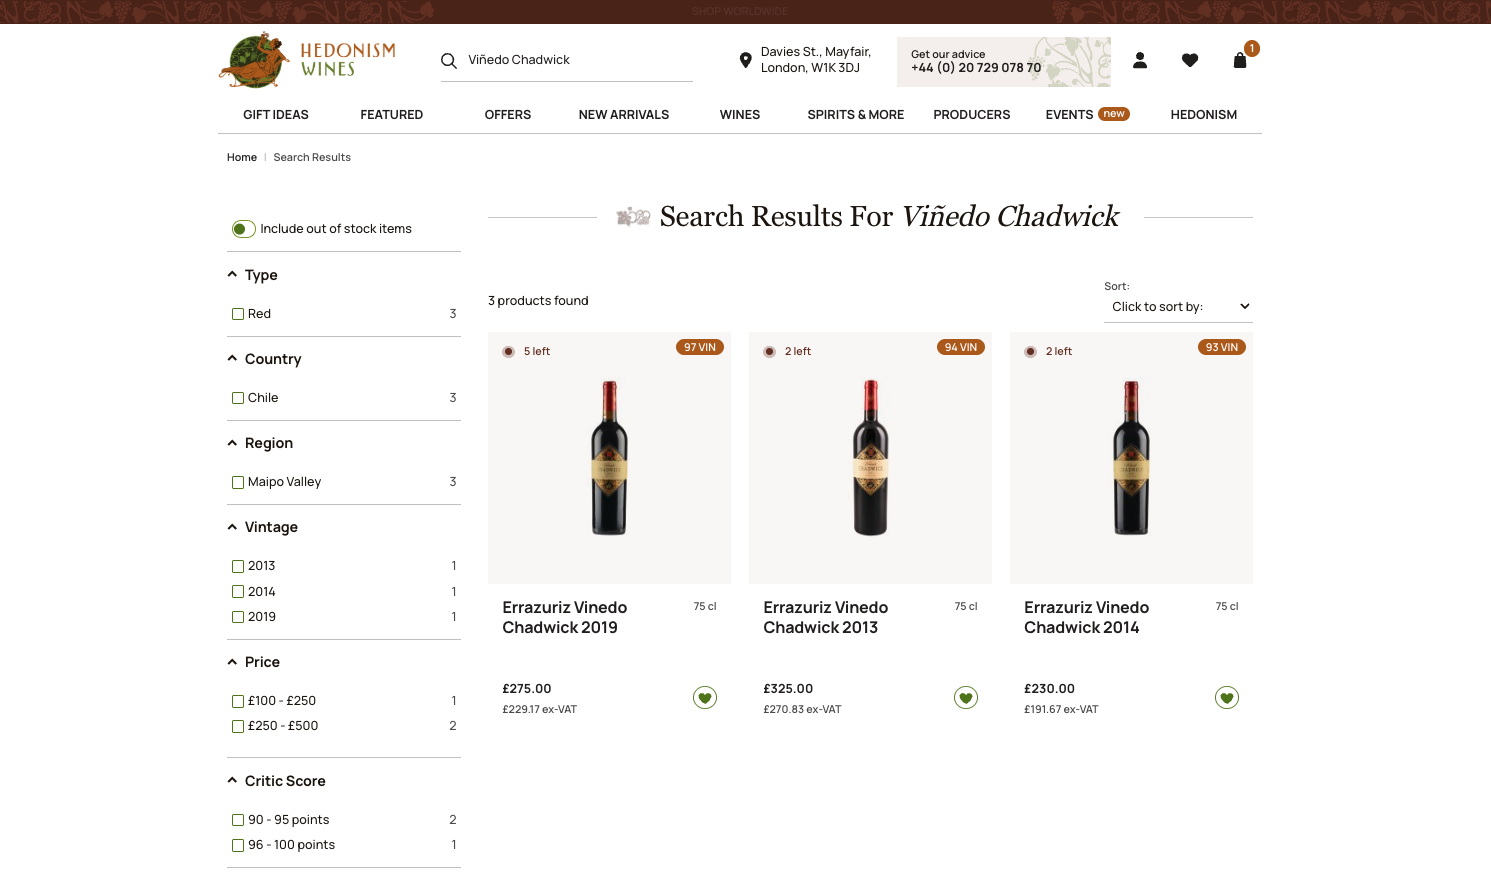Viewport: 1491px width, 884px height.
Task: Open the Spirits & More menu
Action: [x=855, y=115]
